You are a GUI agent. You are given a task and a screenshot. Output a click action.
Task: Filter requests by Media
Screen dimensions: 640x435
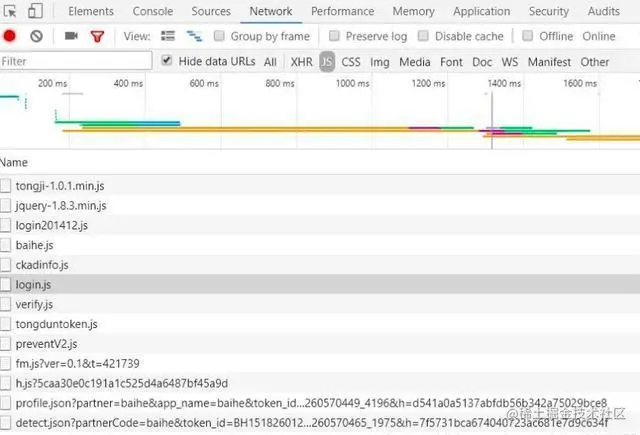pos(415,62)
